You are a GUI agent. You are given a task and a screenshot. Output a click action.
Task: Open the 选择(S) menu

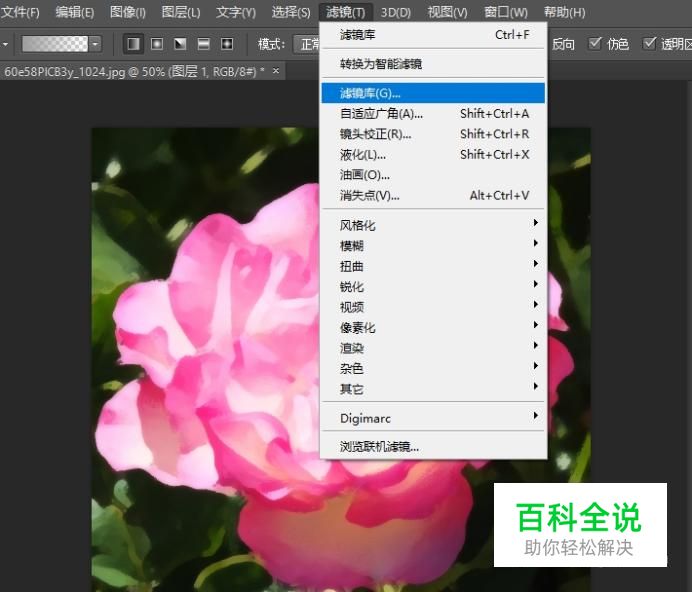(291, 12)
